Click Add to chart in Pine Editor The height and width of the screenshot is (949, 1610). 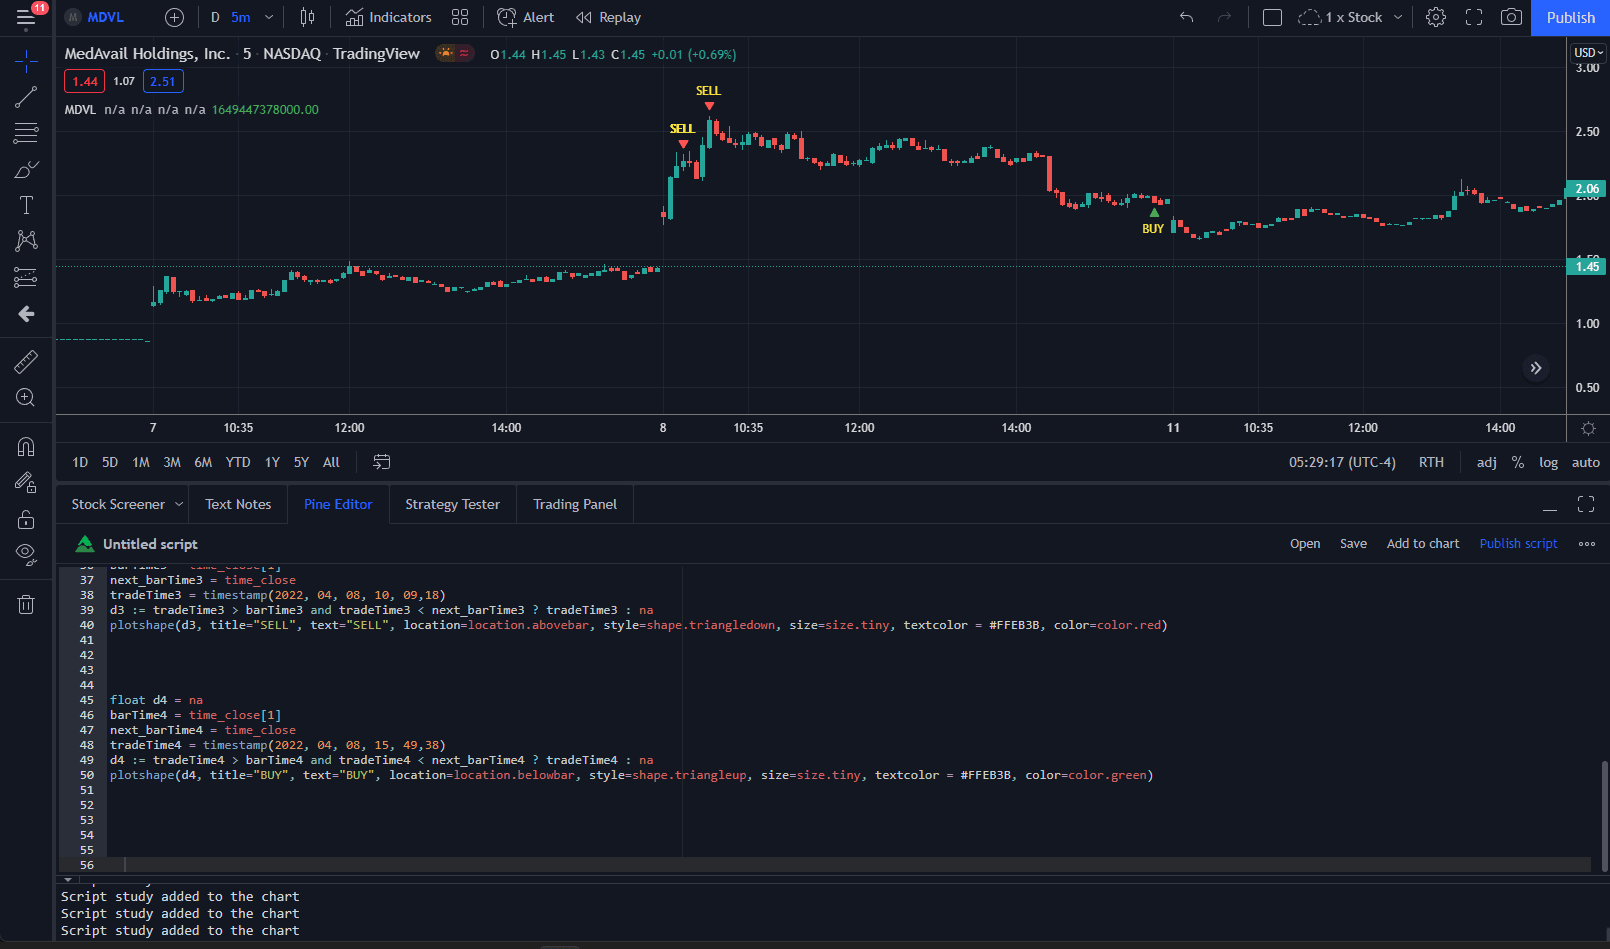coord(1422,544)
